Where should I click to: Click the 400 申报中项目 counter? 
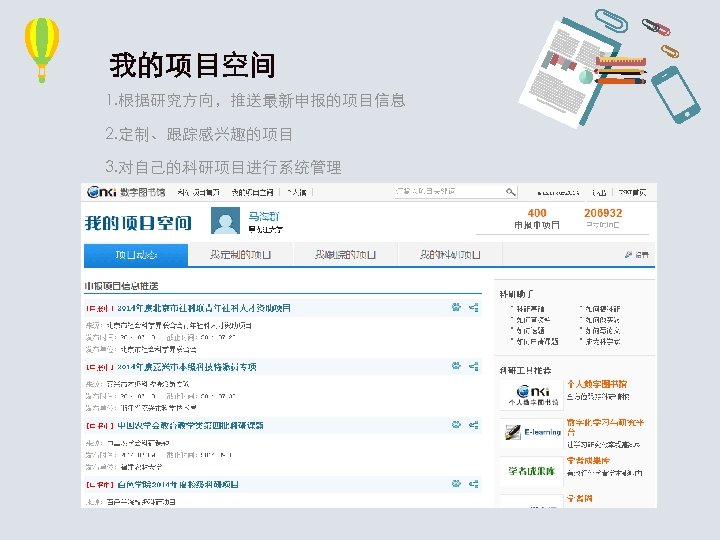[537, 219]
